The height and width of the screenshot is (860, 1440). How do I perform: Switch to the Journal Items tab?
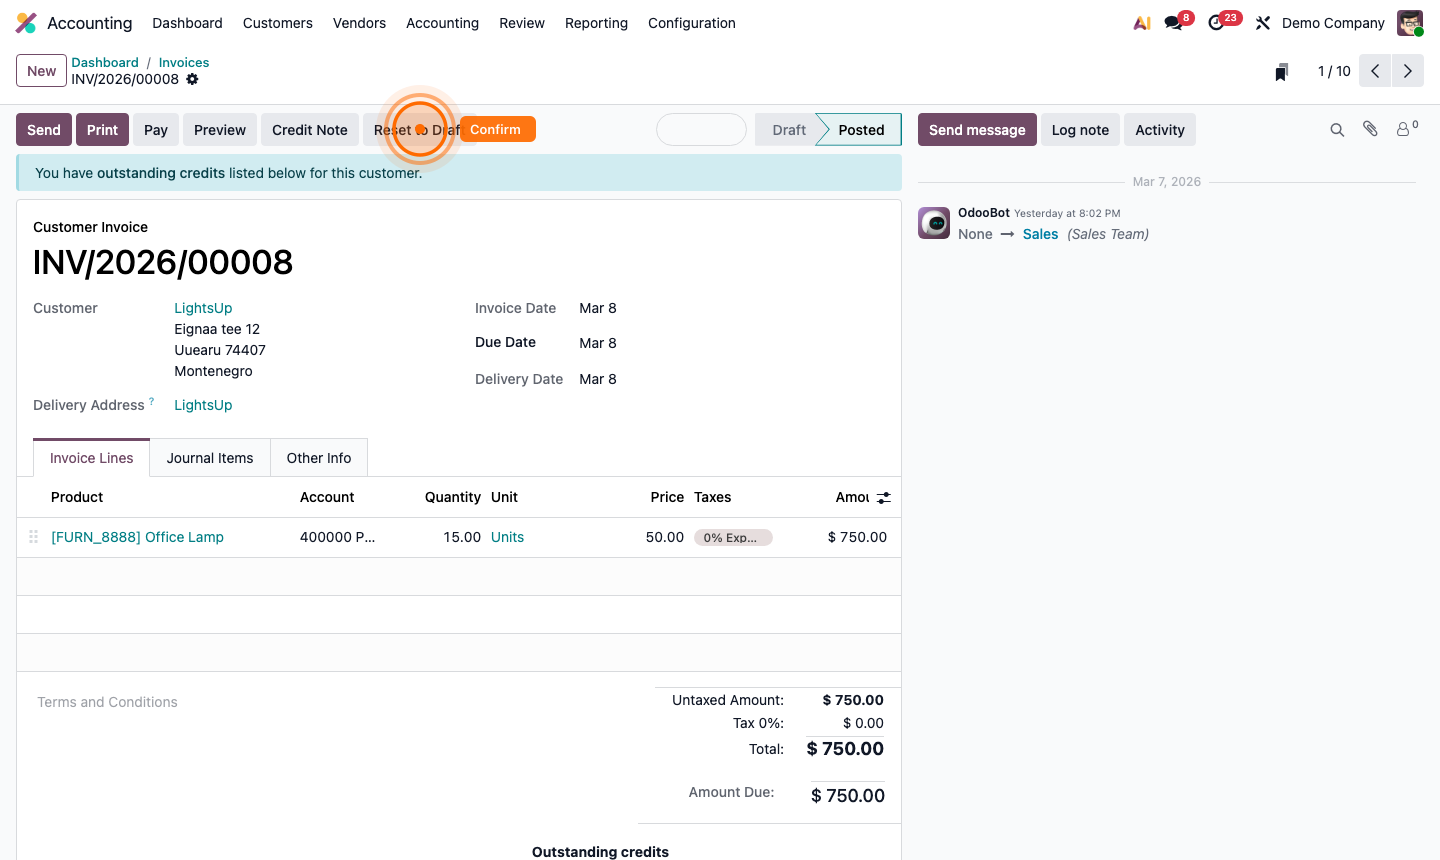209,457
